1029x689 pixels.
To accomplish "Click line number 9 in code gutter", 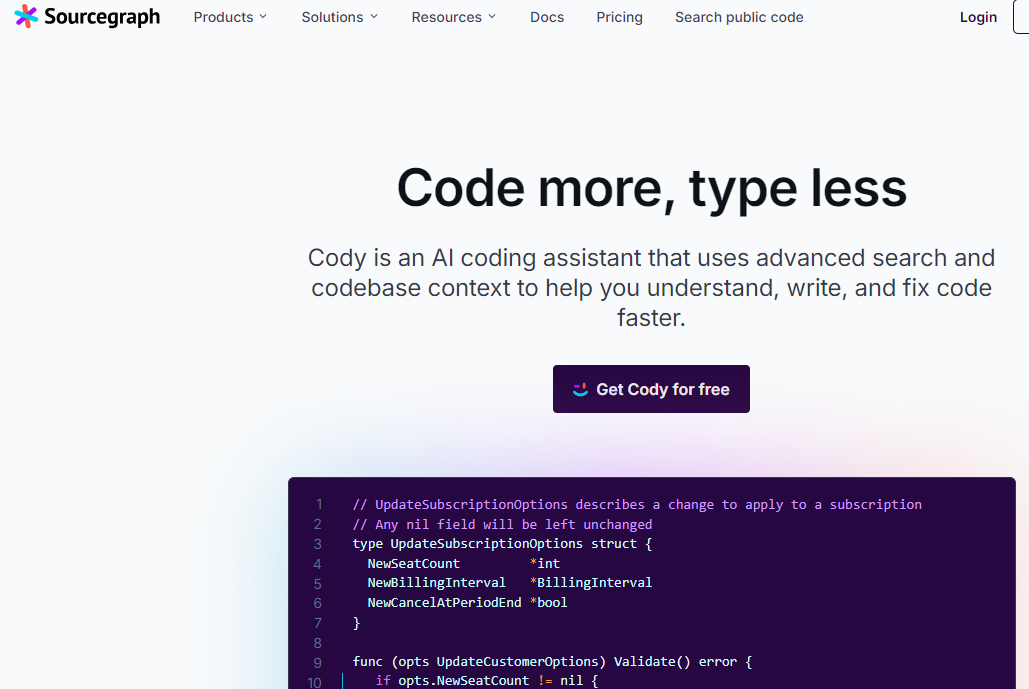I will click(318, 662).
